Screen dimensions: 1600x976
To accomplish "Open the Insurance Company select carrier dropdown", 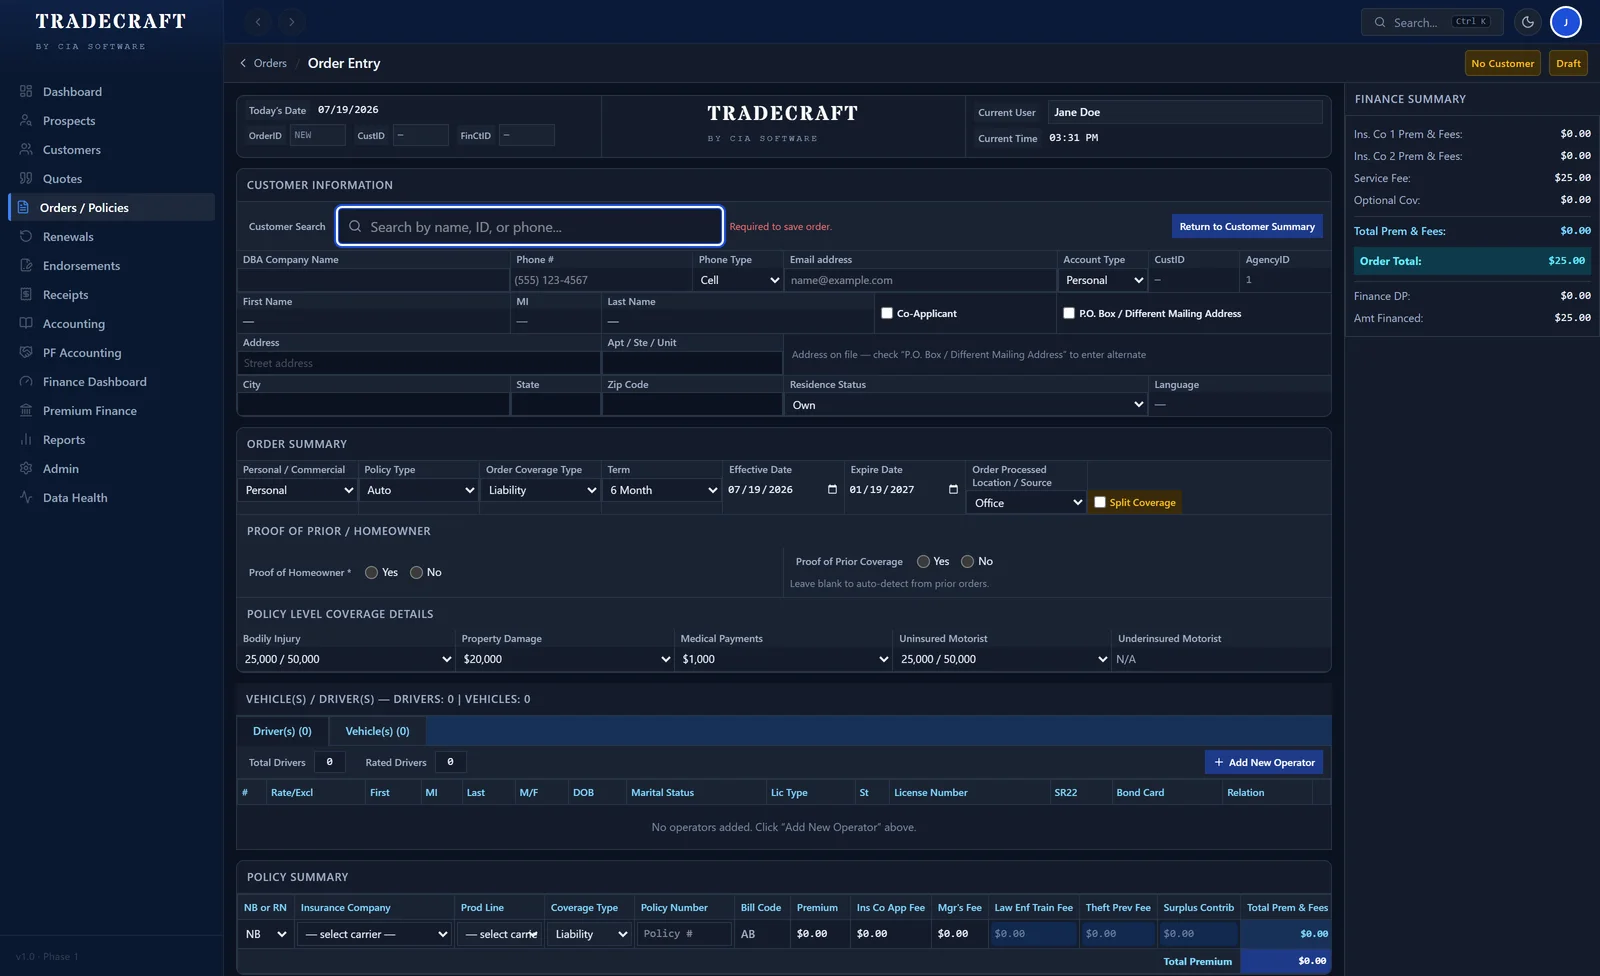I will pos(375,934).
